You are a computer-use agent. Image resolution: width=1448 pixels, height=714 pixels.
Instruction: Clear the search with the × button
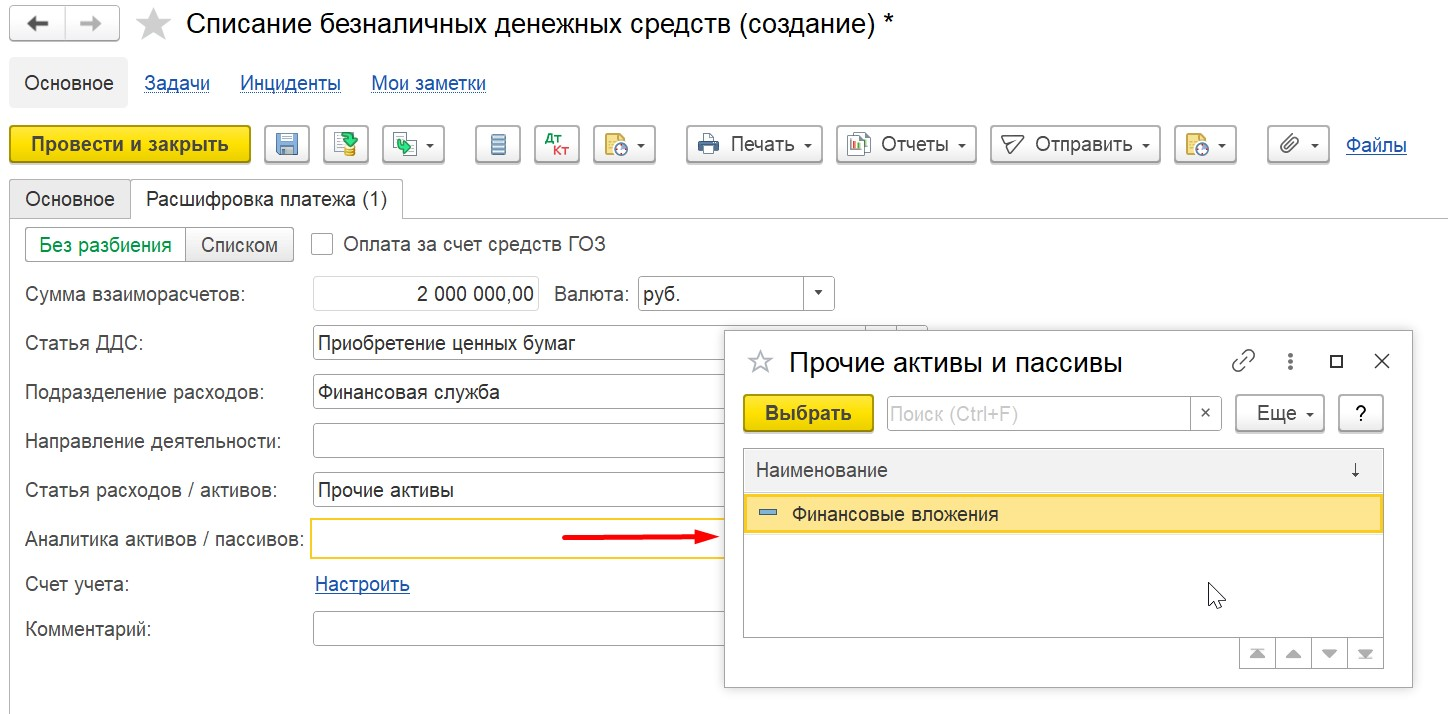tap(1205, 413)
